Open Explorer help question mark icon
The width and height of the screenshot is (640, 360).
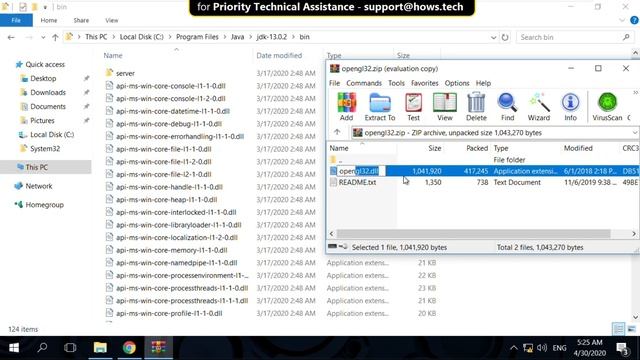coord(635,20)
